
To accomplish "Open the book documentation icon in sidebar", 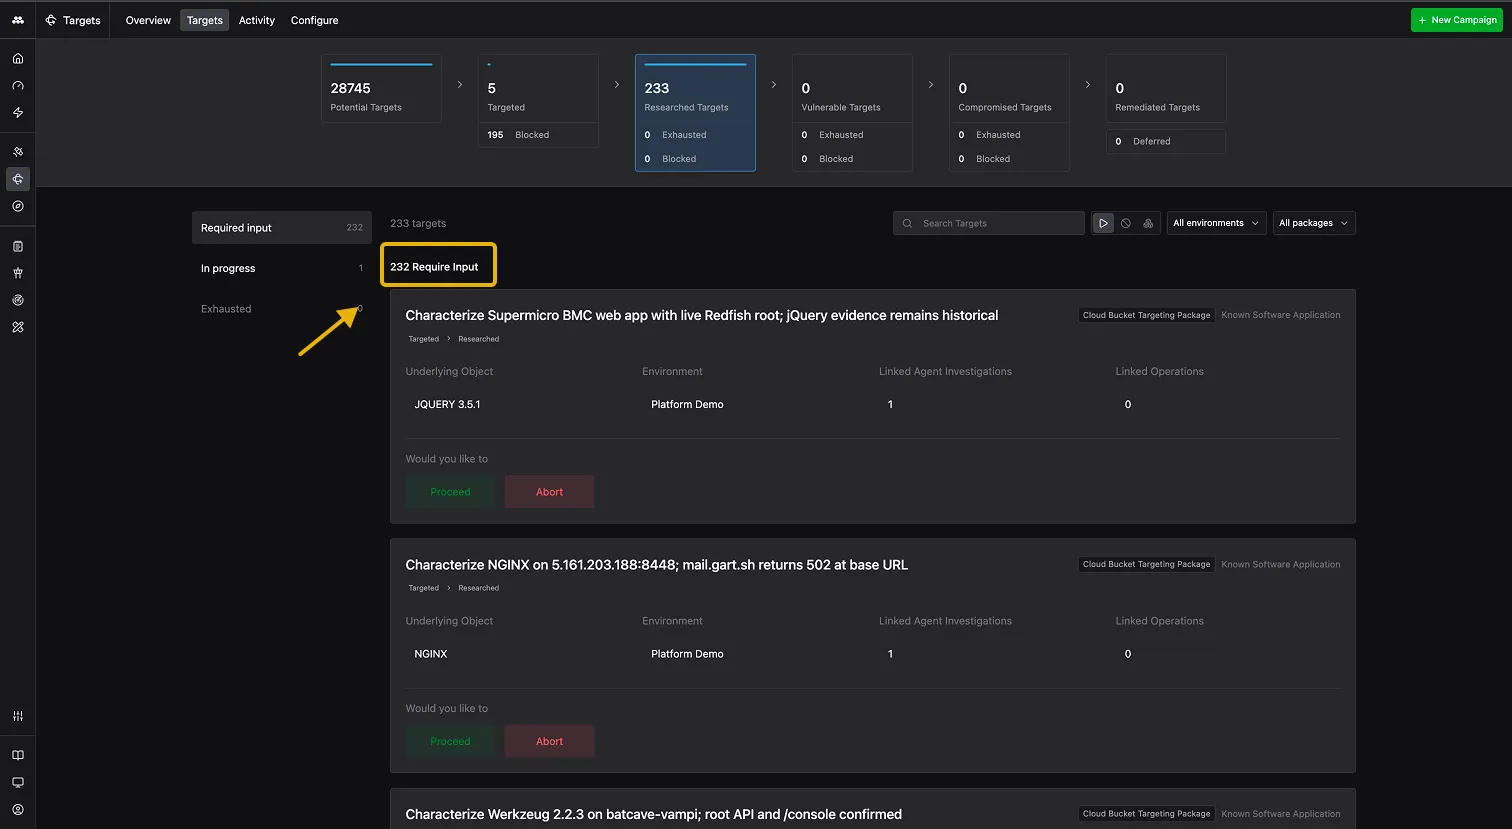I will tap(18, 756).
